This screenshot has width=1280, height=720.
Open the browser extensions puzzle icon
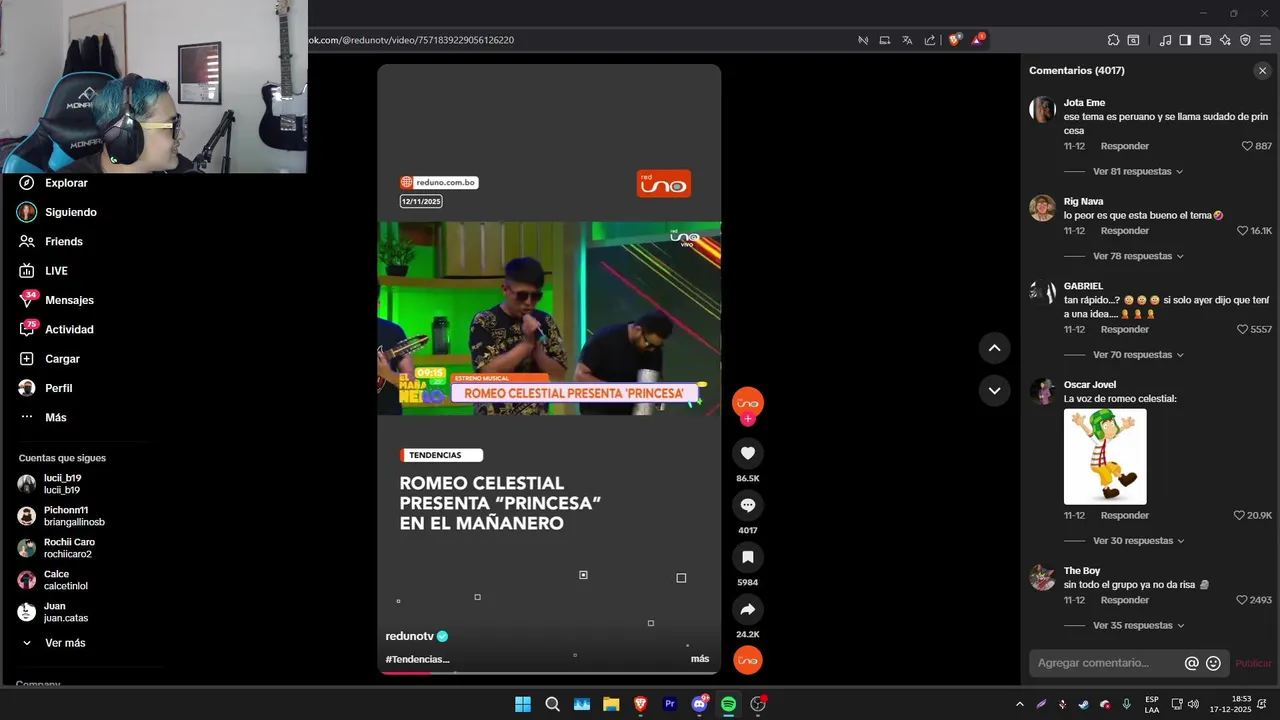[x=1113, y=40]
